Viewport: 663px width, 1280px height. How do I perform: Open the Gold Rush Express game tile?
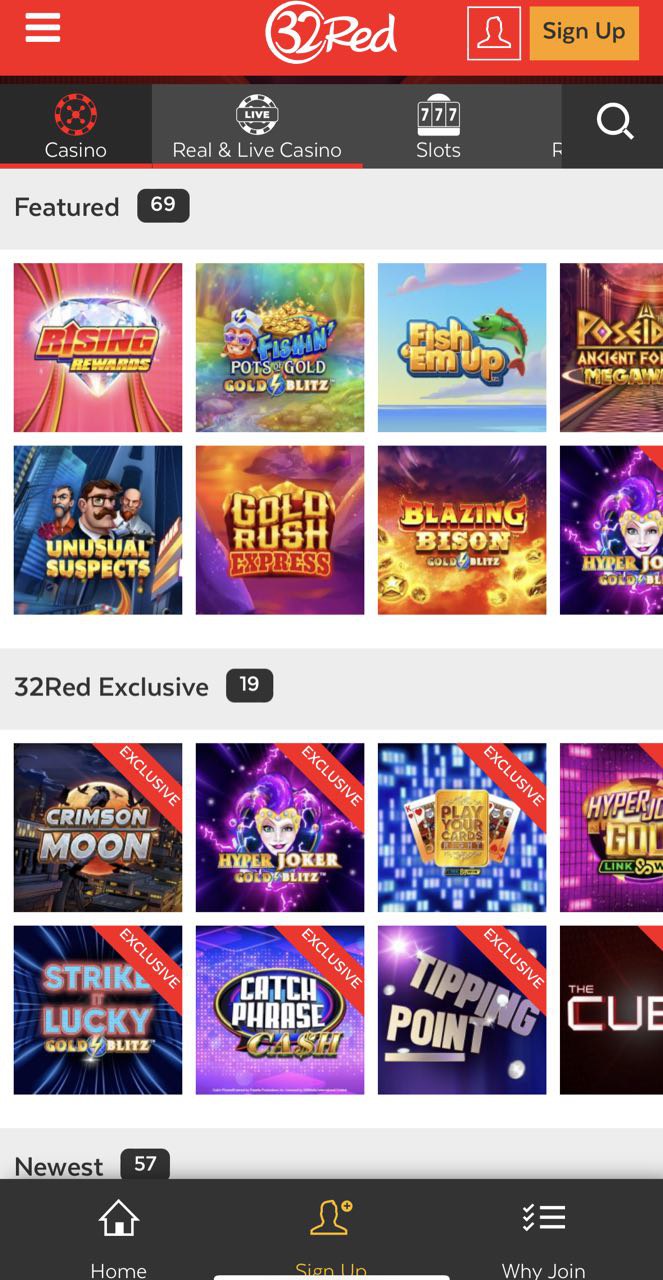280,530
